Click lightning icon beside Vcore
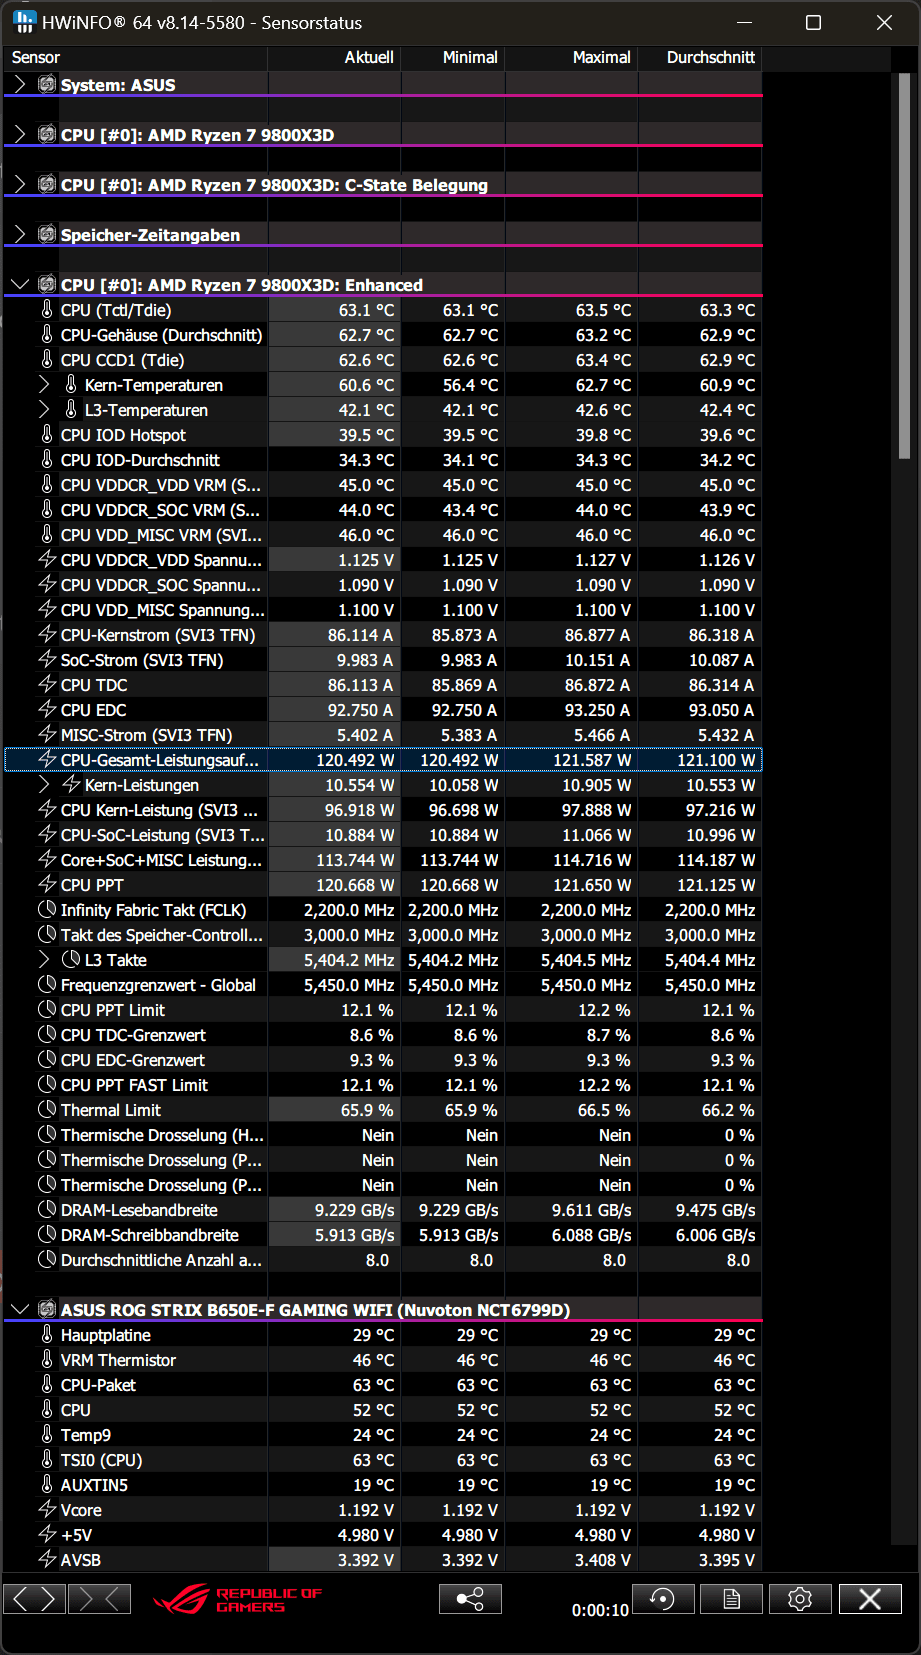Viewport: 921px width, 1655px height. pyautogui.click(x=47, y=1510)
